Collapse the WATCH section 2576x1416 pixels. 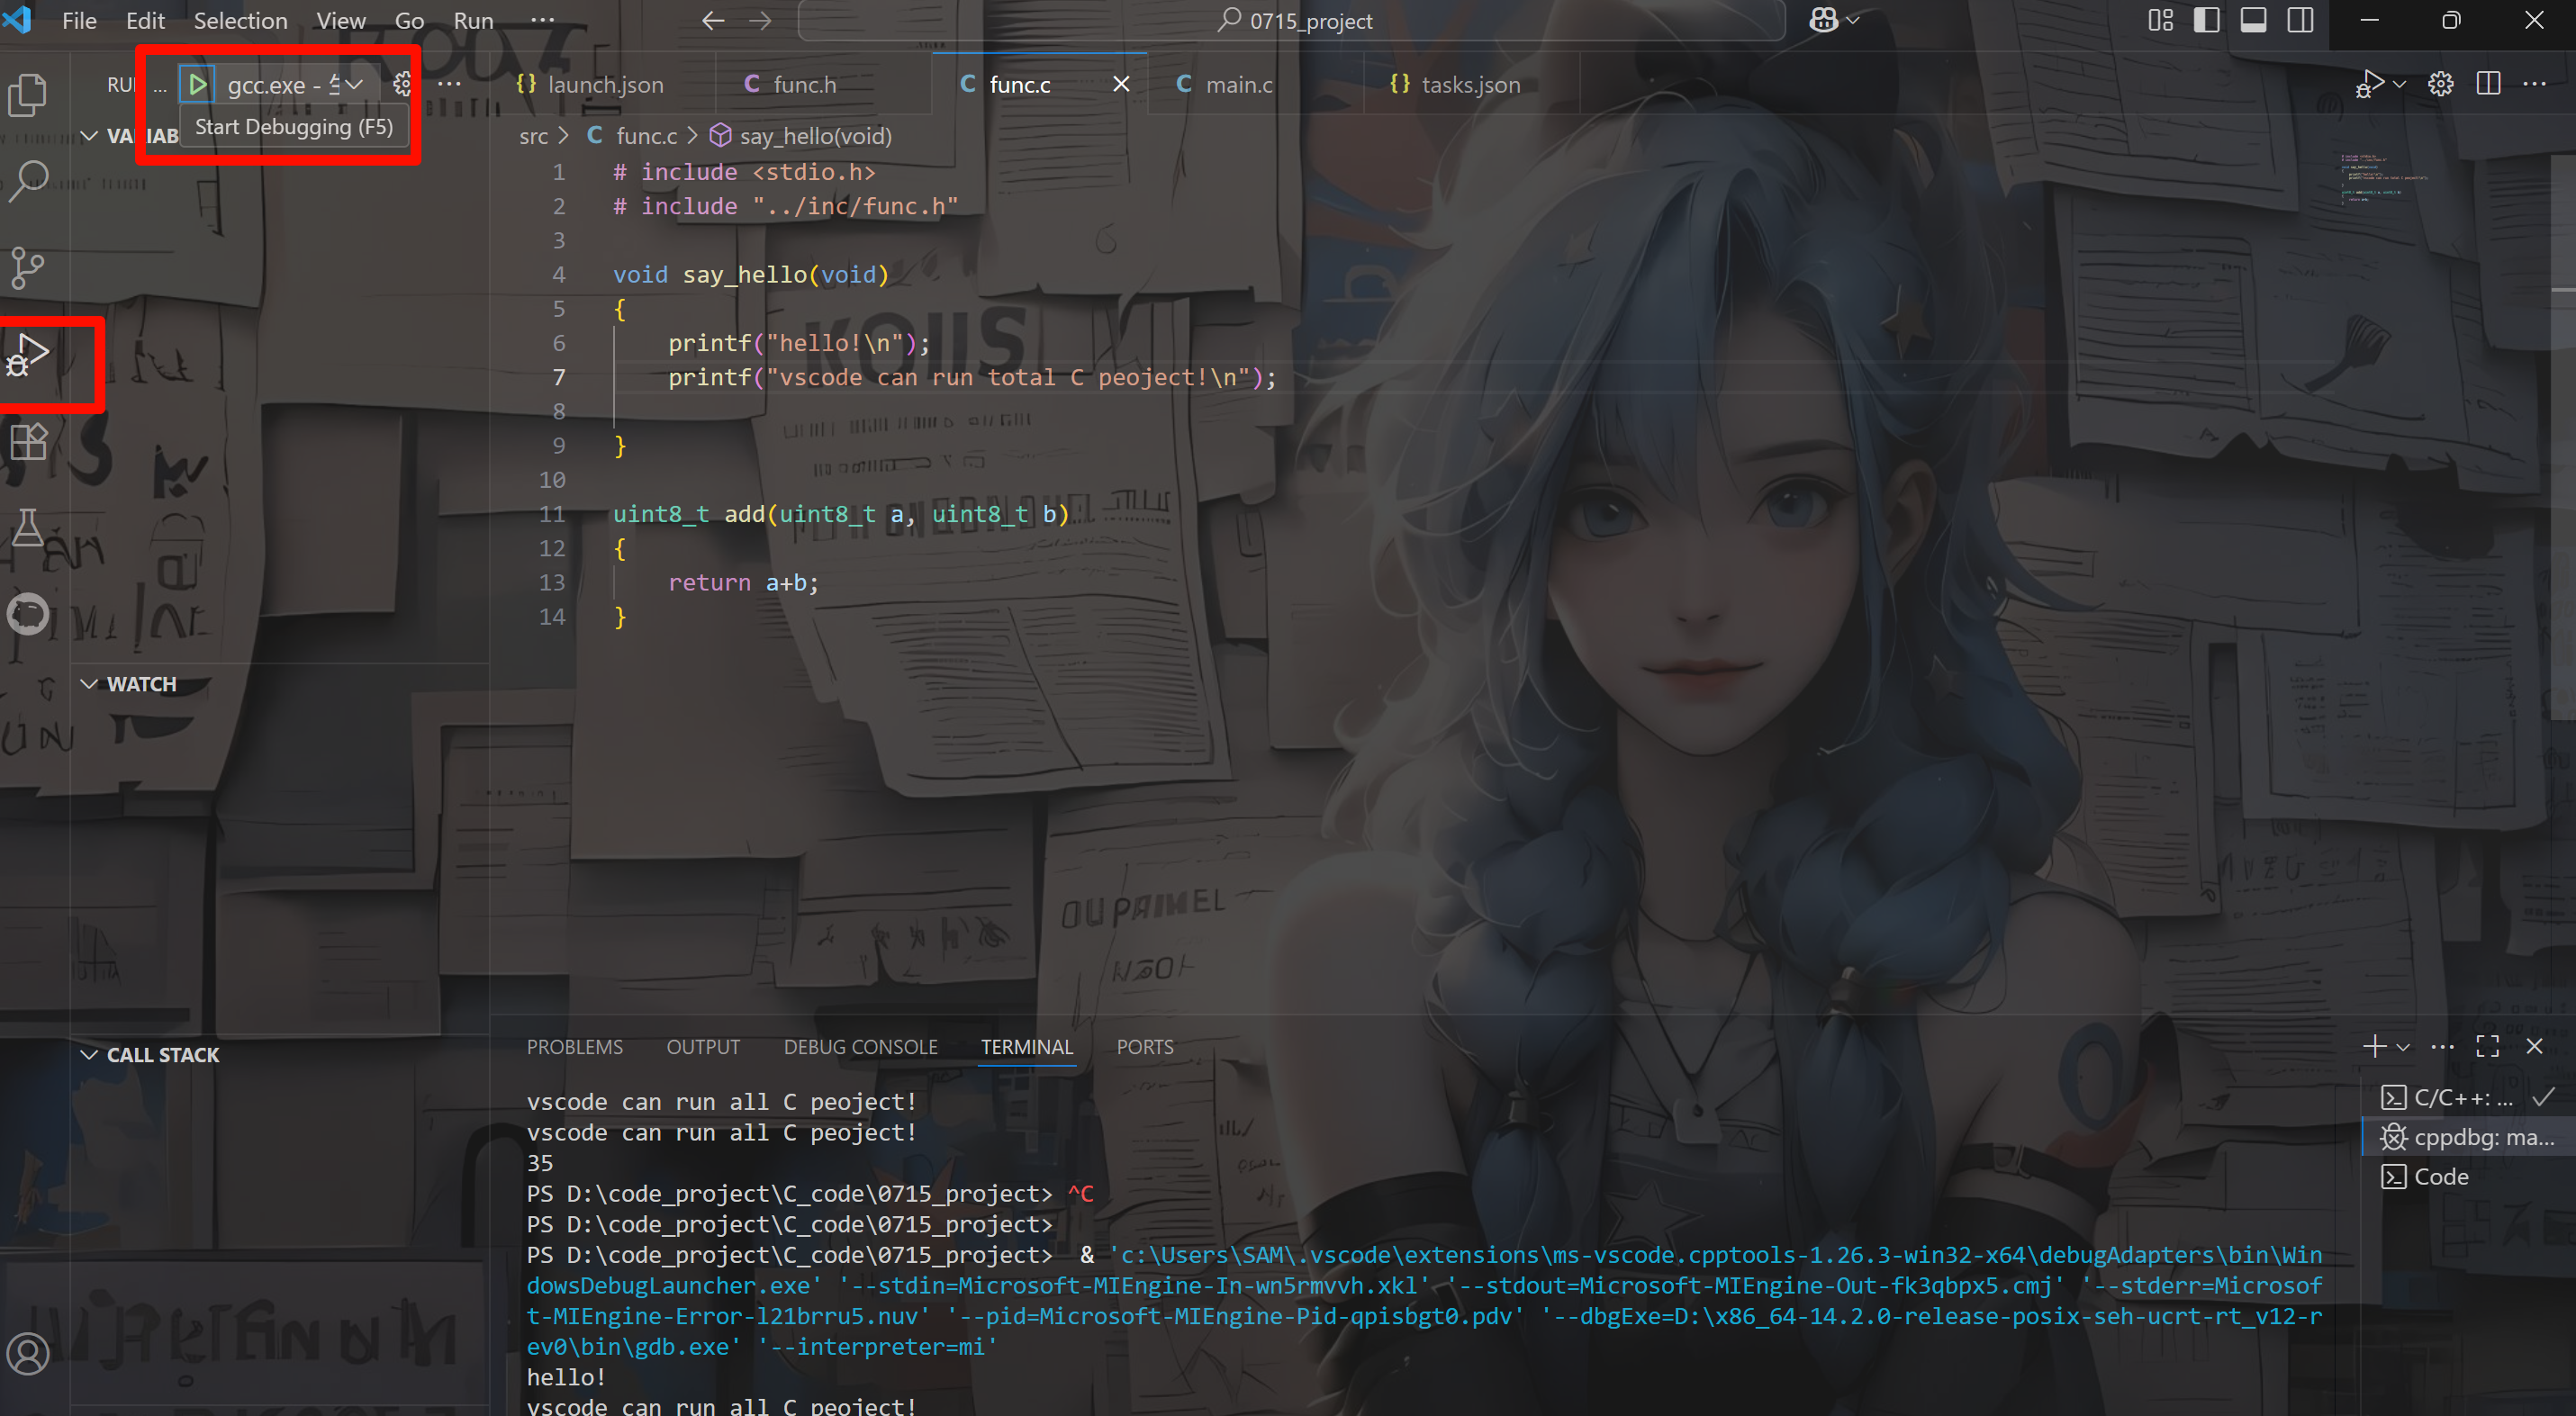click(x=89, y=684)
